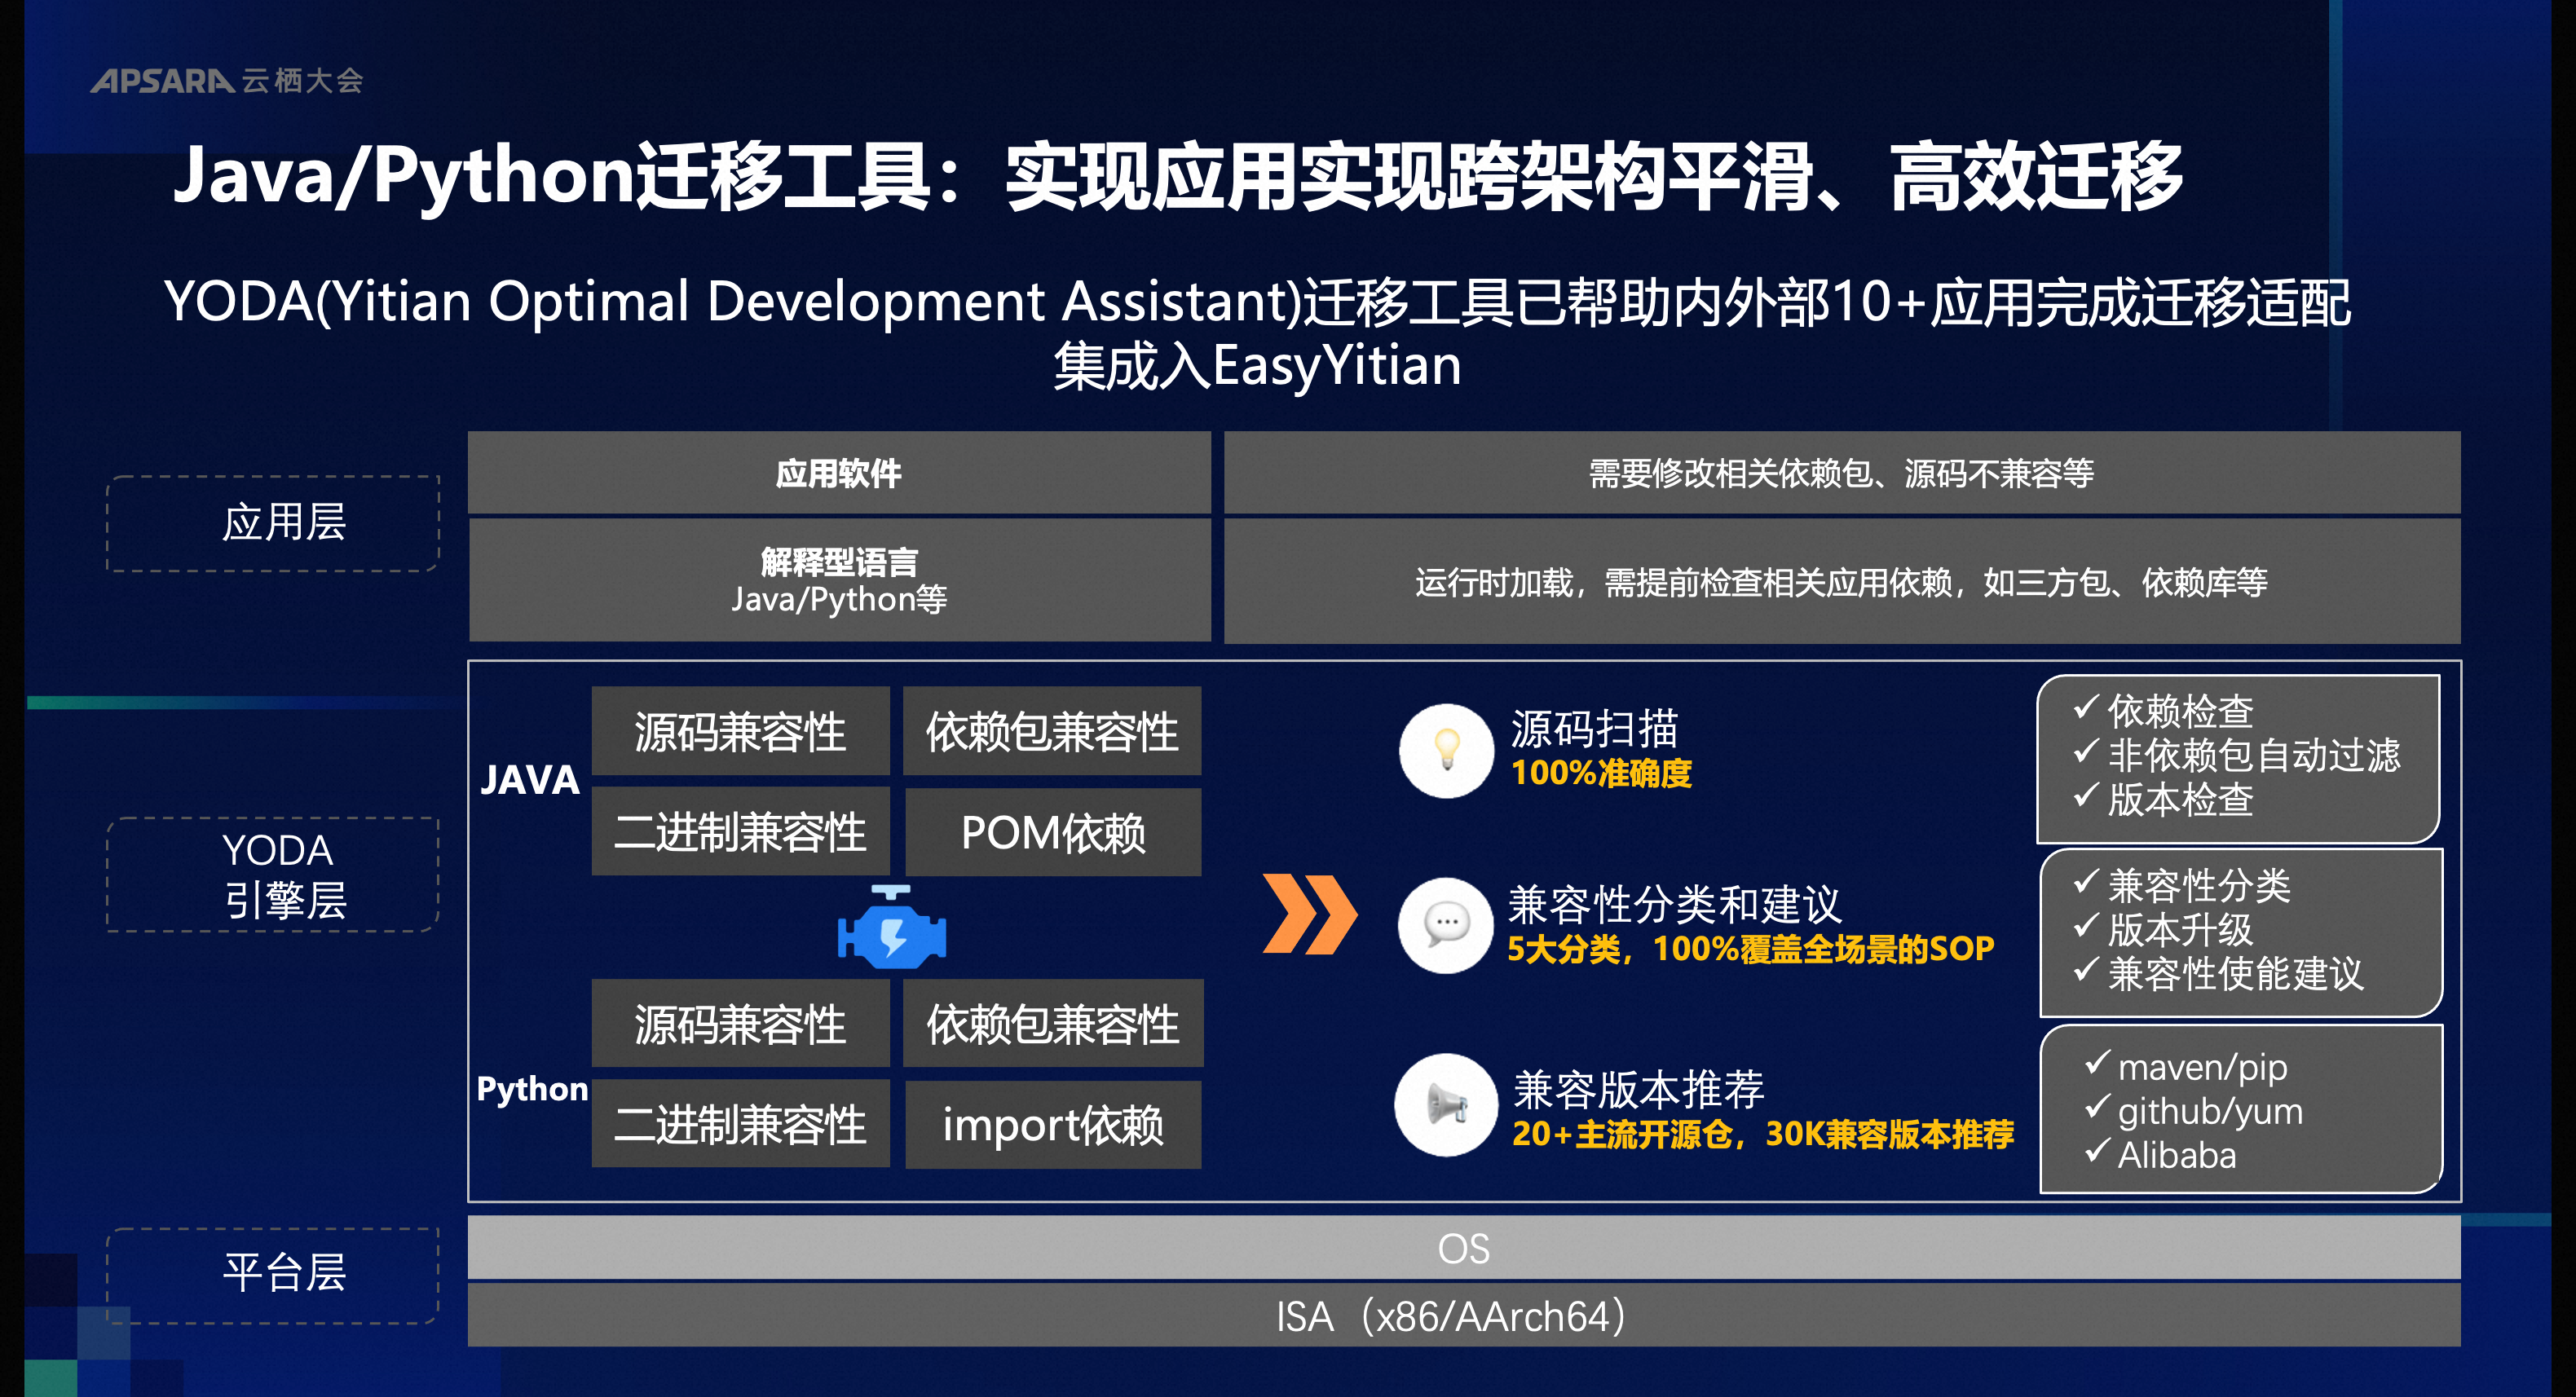The height and width of the screenshot is (1397, 2576).
Task: Click the POM依赖 box
Action: pos(1052,832)
